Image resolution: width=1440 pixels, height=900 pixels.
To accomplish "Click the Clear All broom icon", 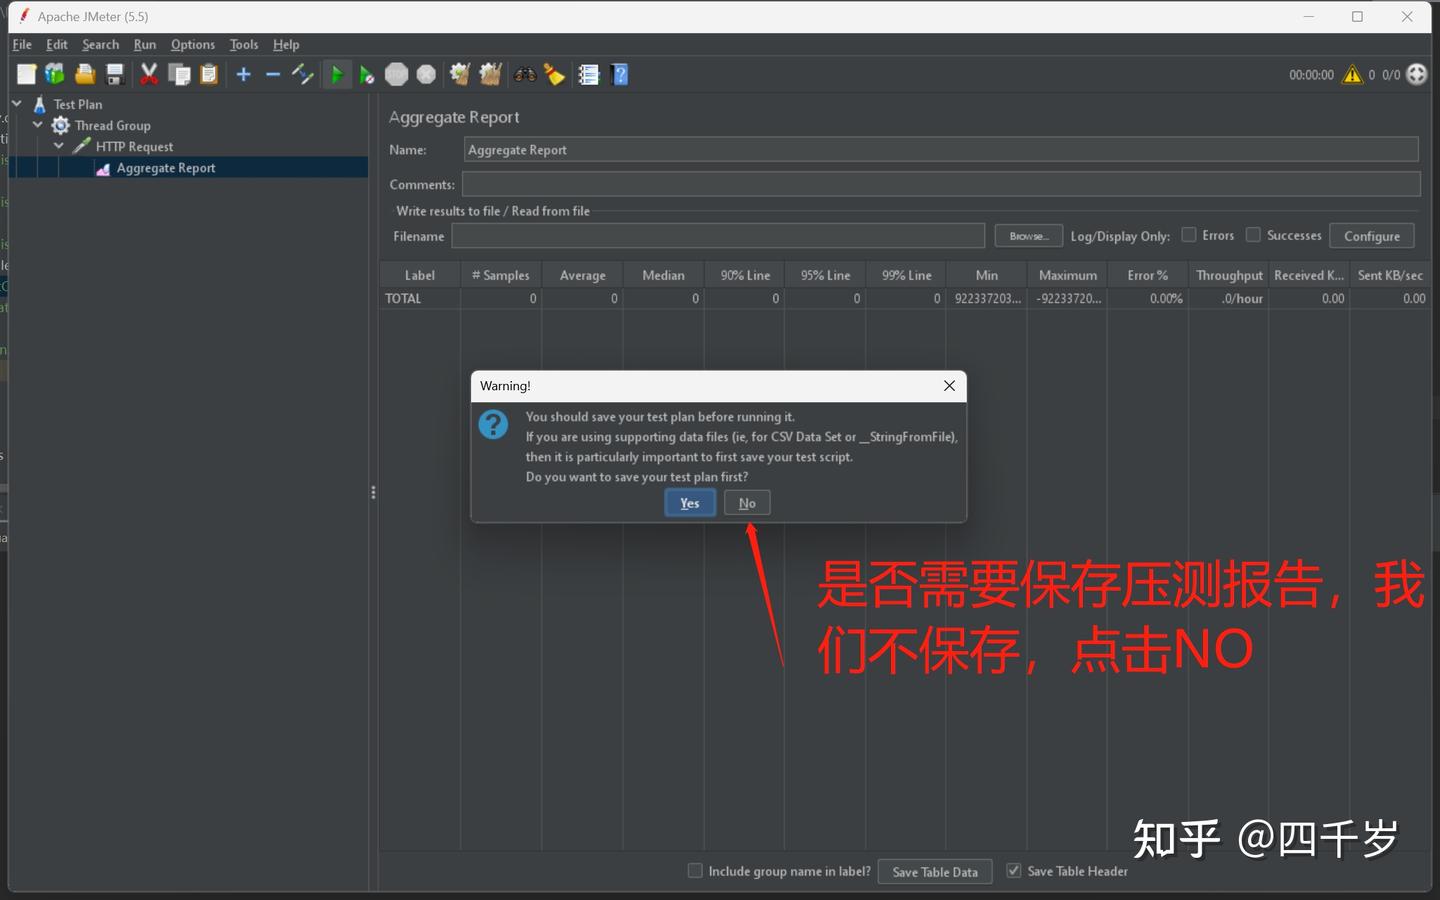I will coord(554,74).
